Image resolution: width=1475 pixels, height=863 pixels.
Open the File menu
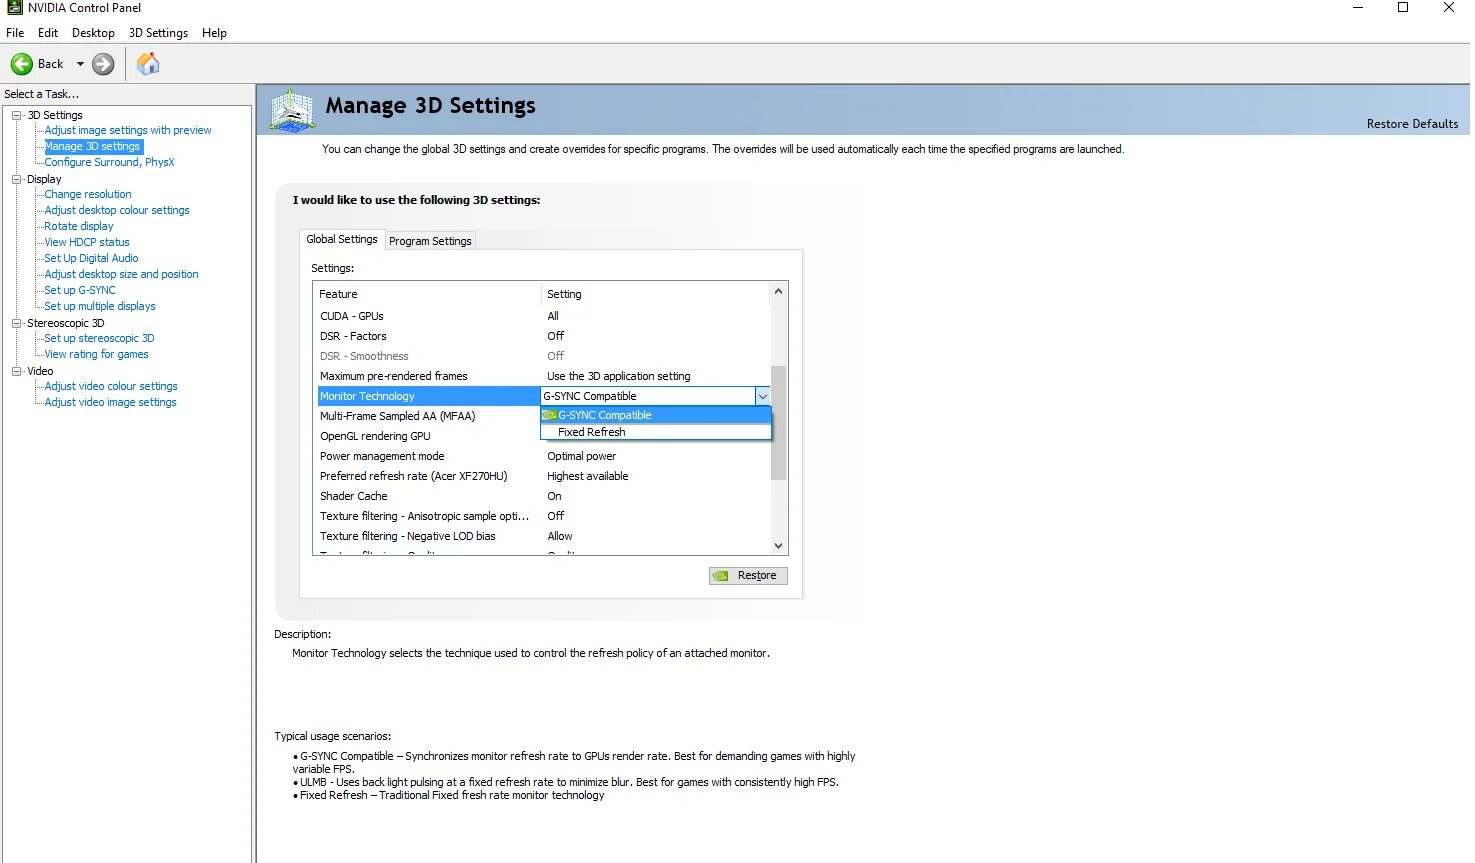[15, 33]
